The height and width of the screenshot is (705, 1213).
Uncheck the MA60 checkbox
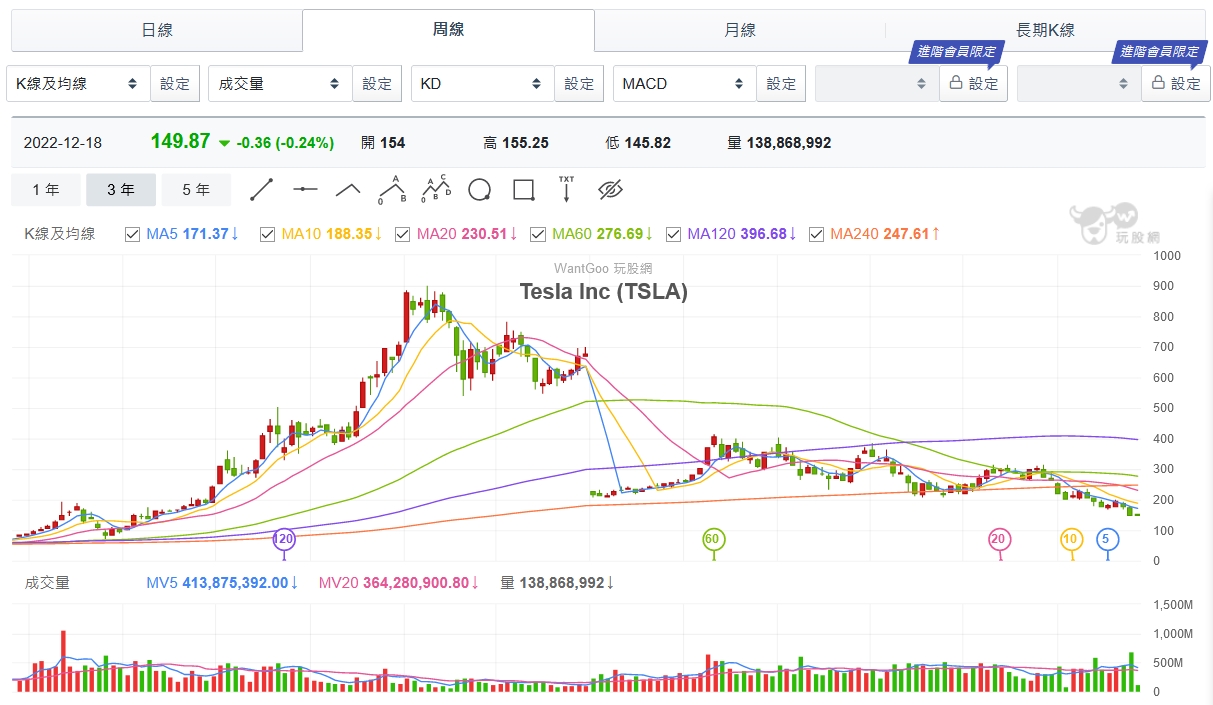[537, 234]
